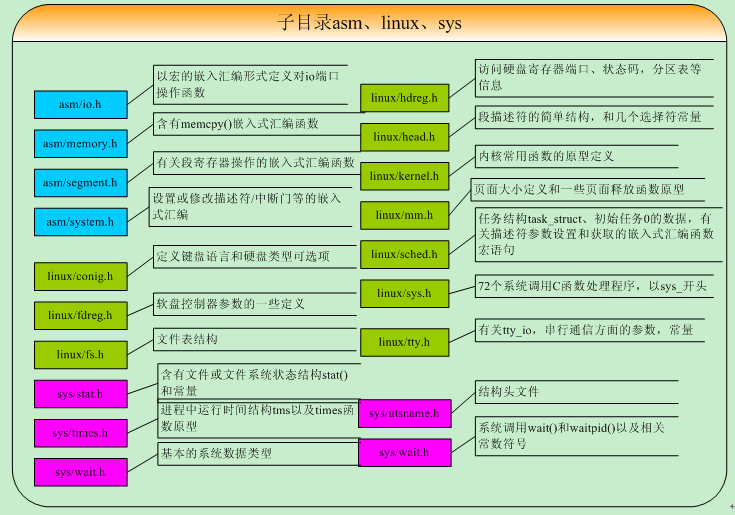Select the 文件表结构 description
Viewport: 735px width, 515px height.
pyautogui.click(x=187, y=339)
